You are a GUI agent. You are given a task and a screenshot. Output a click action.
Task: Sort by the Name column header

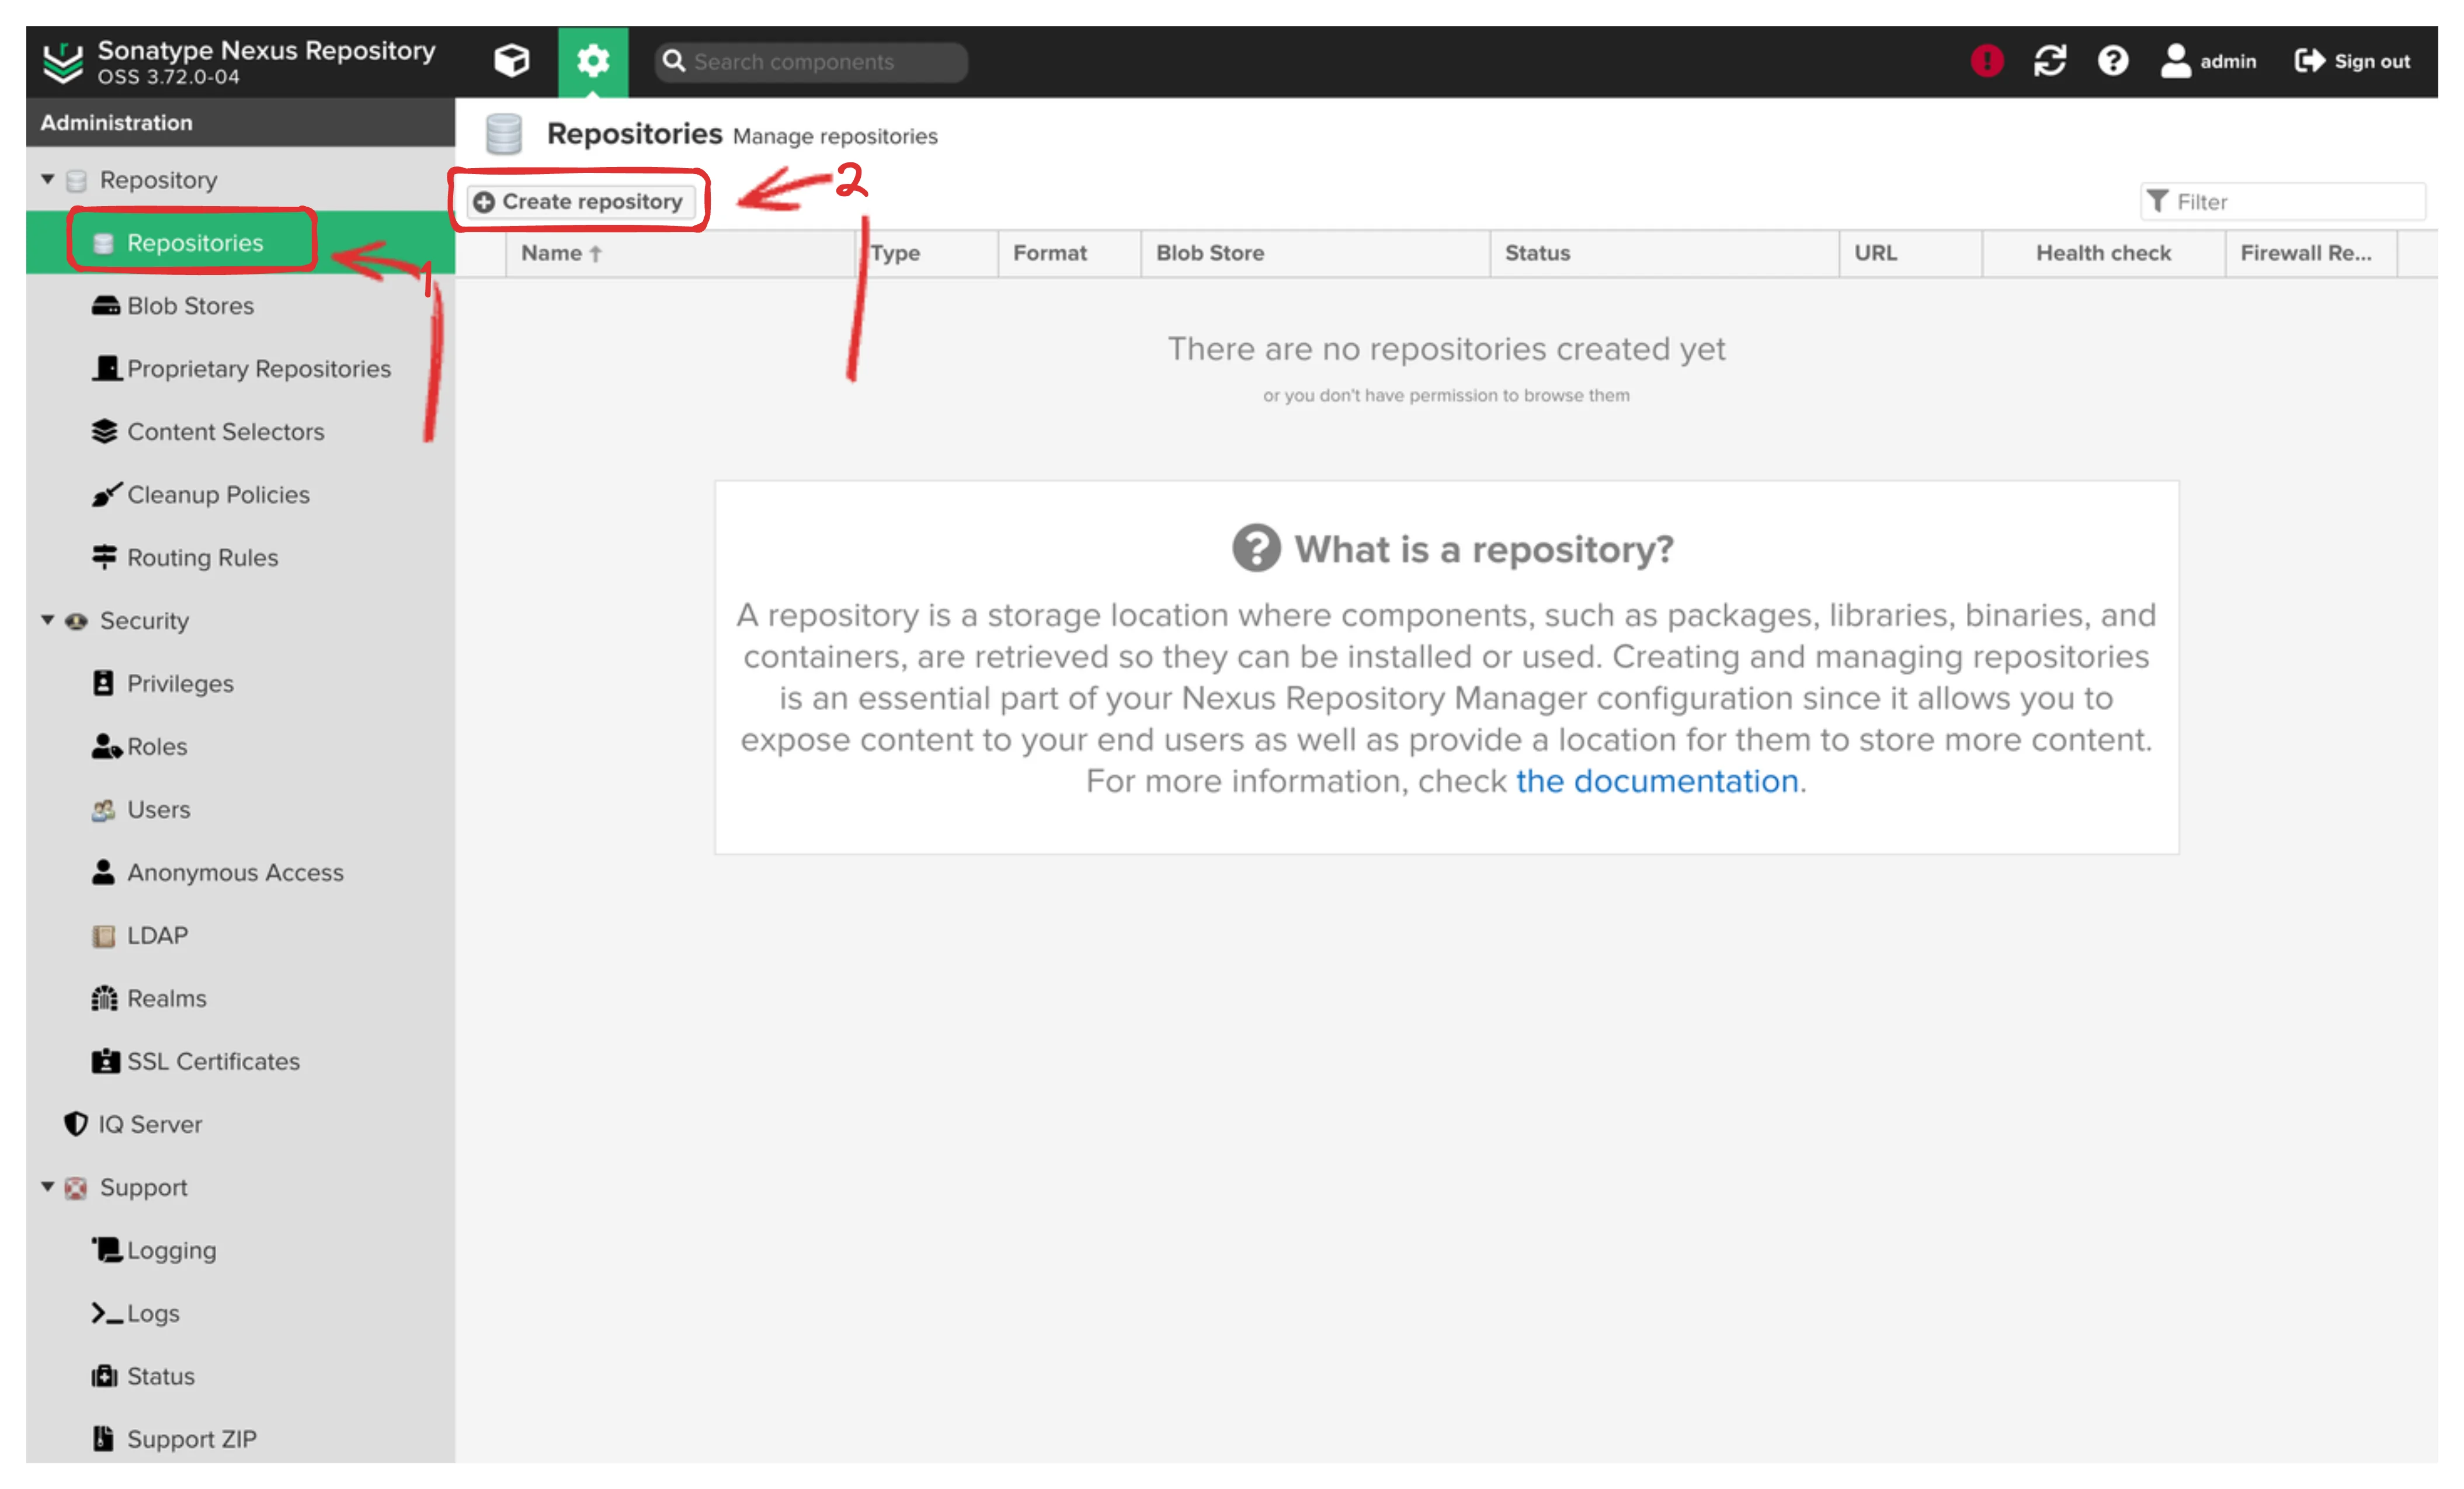pyautogui.click(x=680, y=254)
